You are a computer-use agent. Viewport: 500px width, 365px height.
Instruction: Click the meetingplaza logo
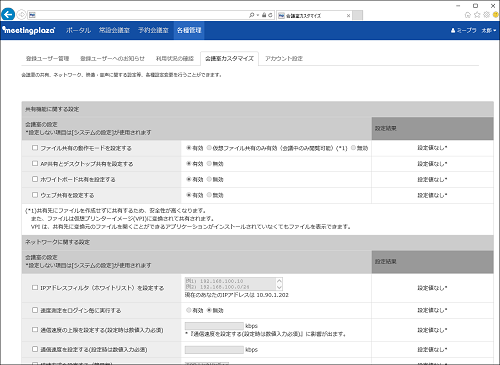(29, 30)
